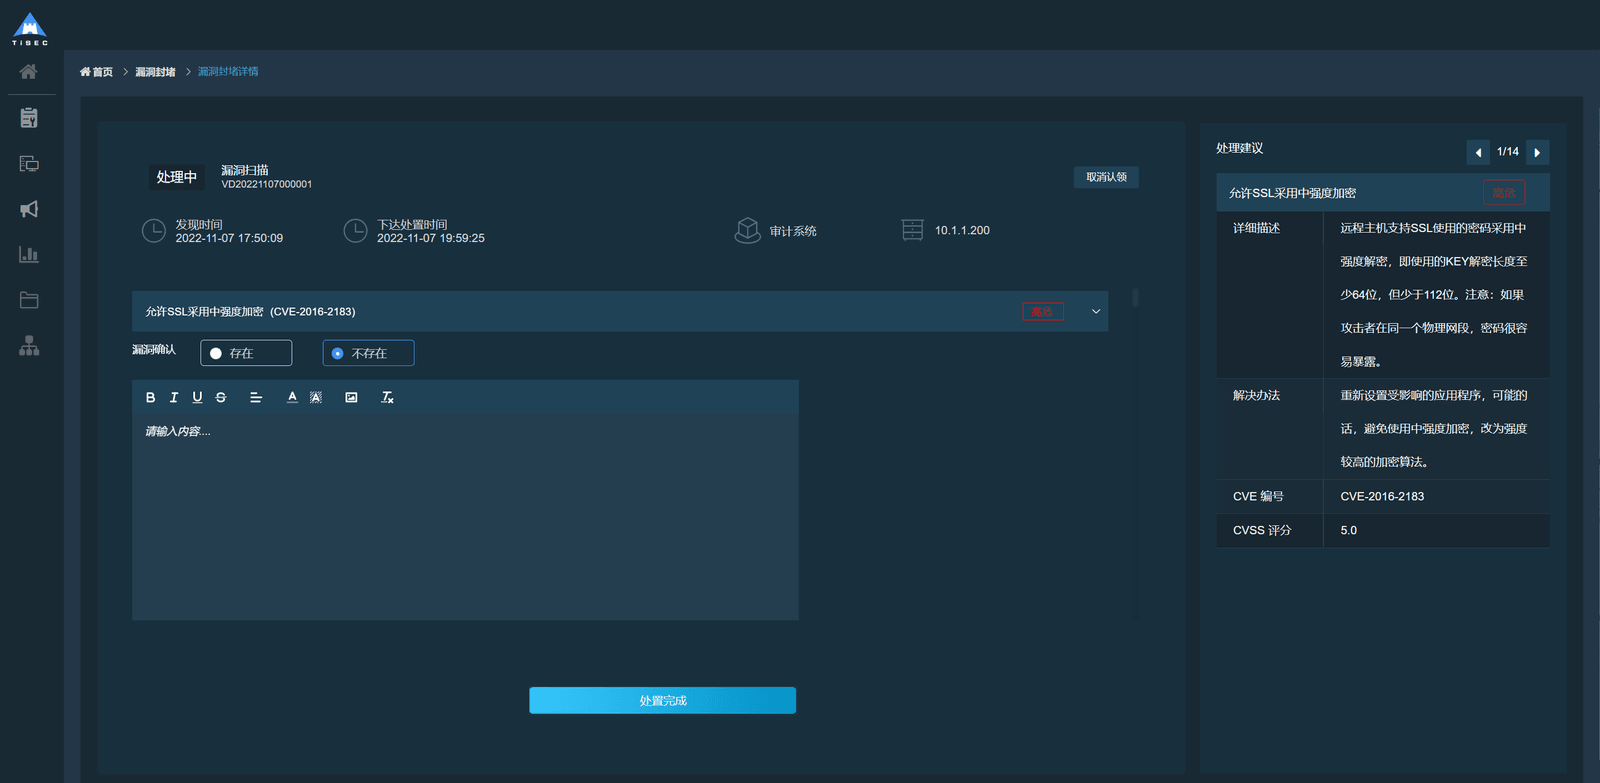Click the 处理中 status tag
This screenshot has width=1600, height=783.
pos(177,177)
